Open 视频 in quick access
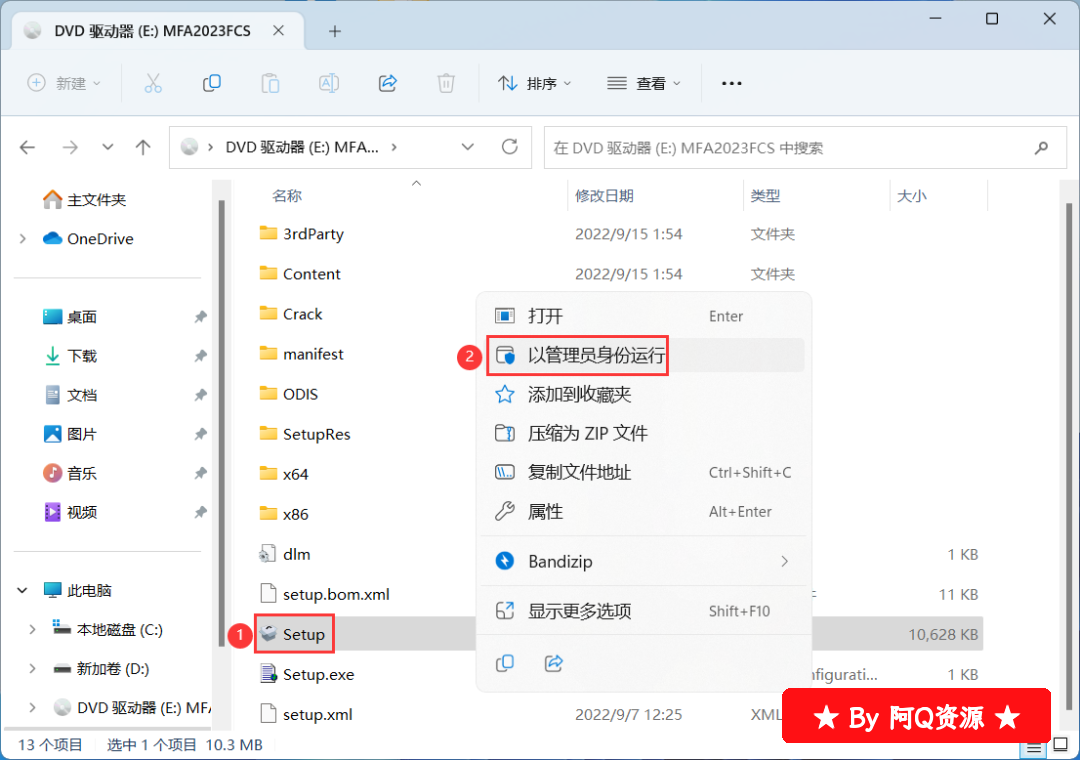The height and width of the screenshot is (760, 1080). pyautogui.click(x=70, y=513)
